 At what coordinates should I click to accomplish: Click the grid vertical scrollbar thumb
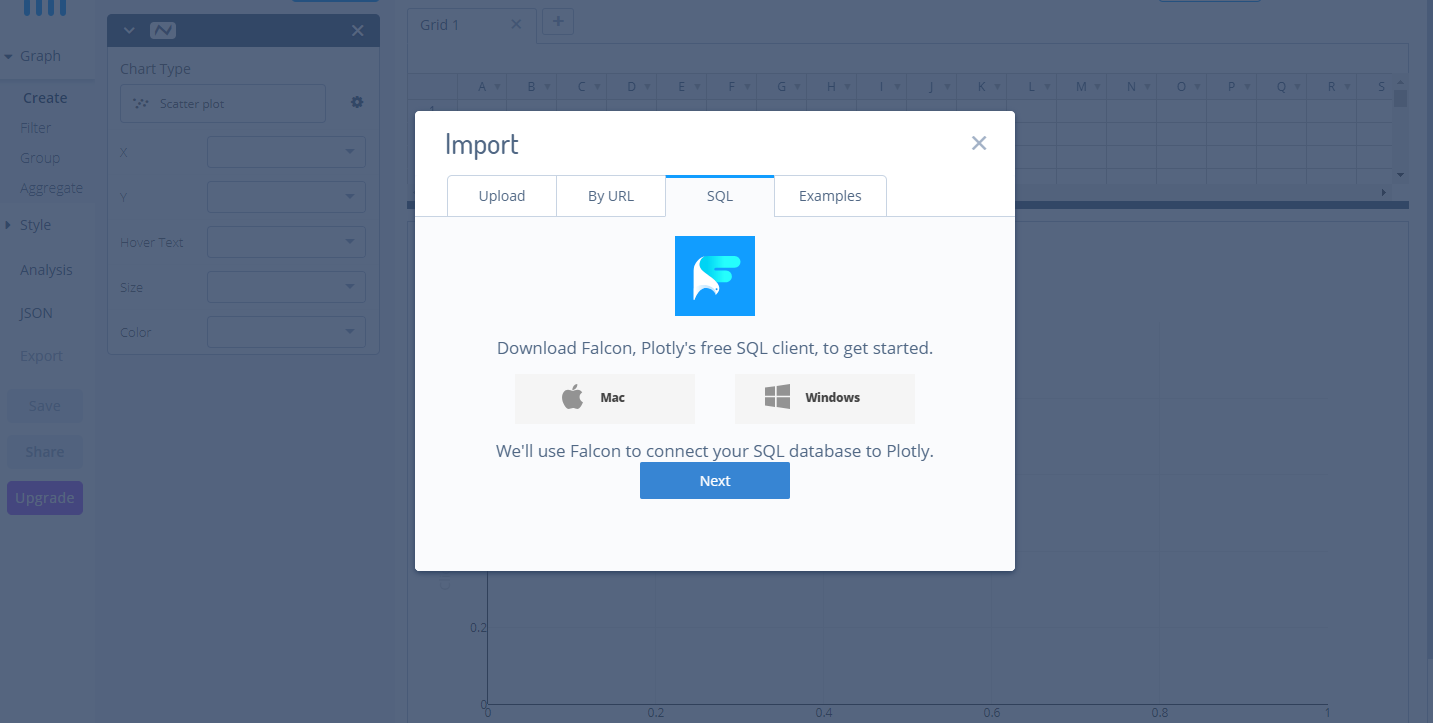1400,98
